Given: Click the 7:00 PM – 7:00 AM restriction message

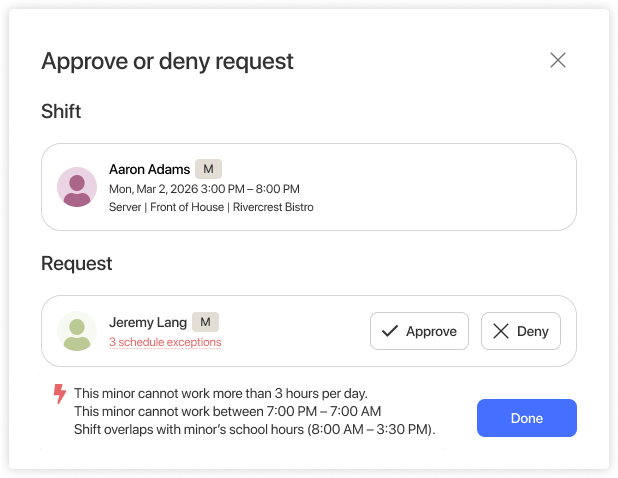Looking at the screenshot, I should pyautogui.click(x=227, y=411).
